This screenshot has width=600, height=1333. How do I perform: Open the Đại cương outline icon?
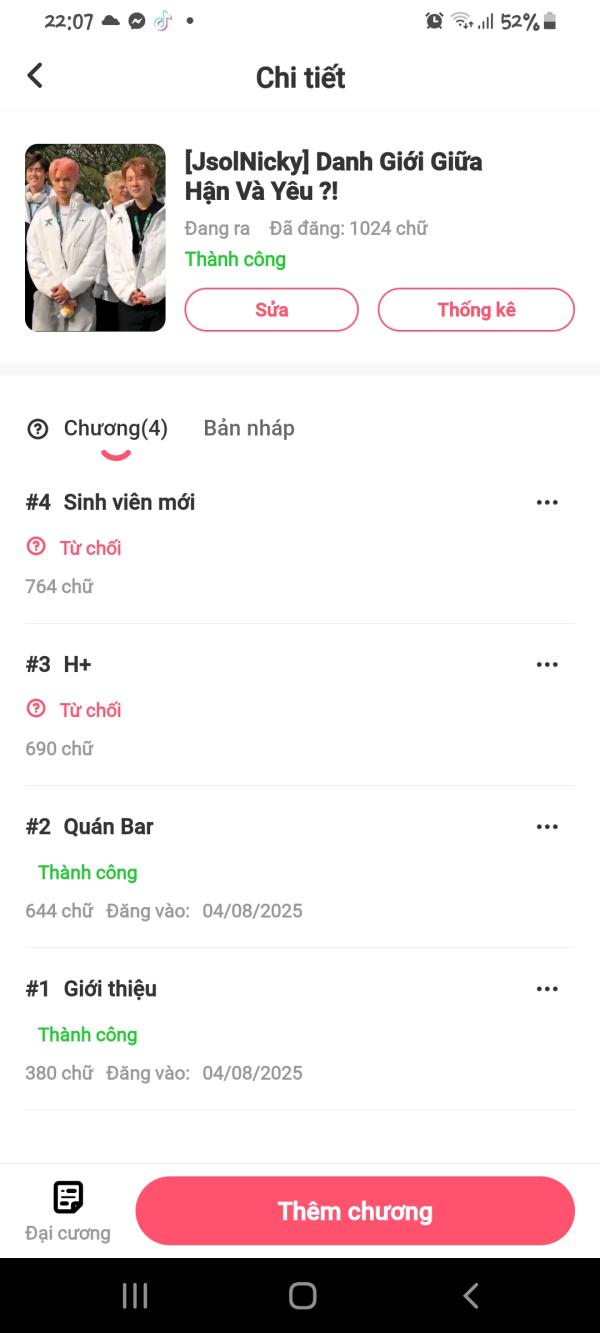68,1198
